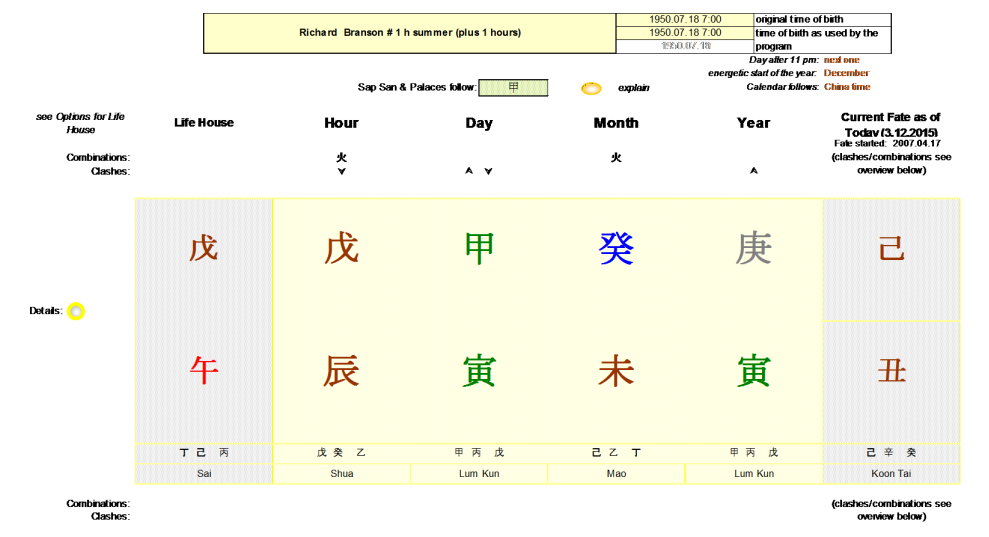
Task: Select the 'Lum Kun' cell under Year
Action: [754, 473]
